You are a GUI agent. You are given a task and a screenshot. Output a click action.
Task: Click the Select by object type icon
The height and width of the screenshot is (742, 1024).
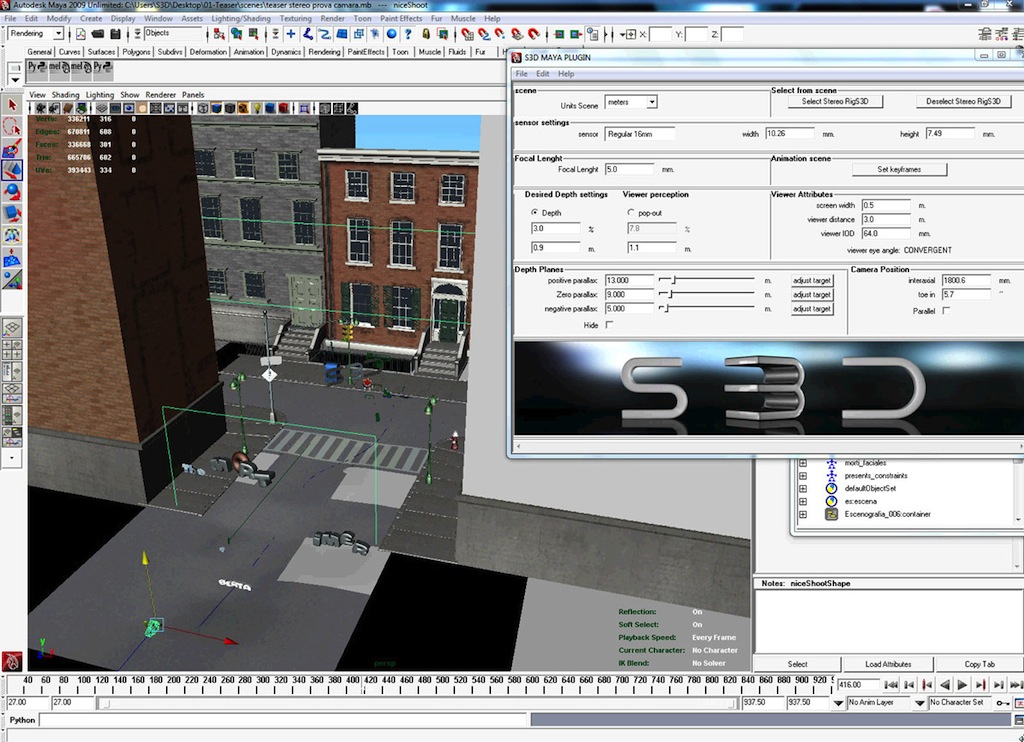[236, 34]
